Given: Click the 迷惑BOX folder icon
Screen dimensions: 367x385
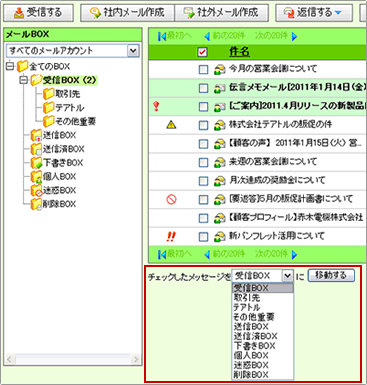Looking at the screenshot, I should tap(36, 190).
